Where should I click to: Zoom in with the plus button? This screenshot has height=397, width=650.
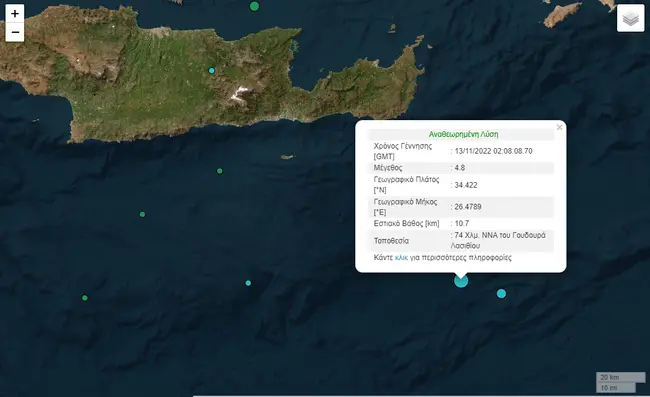pos(15,14)
